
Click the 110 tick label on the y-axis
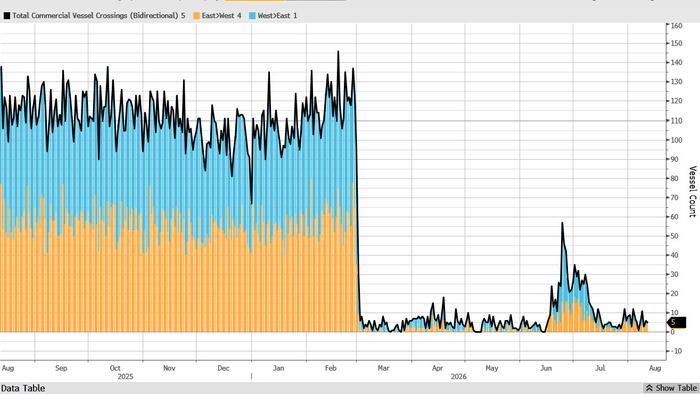pyautogui.click(x=677, y=120)
